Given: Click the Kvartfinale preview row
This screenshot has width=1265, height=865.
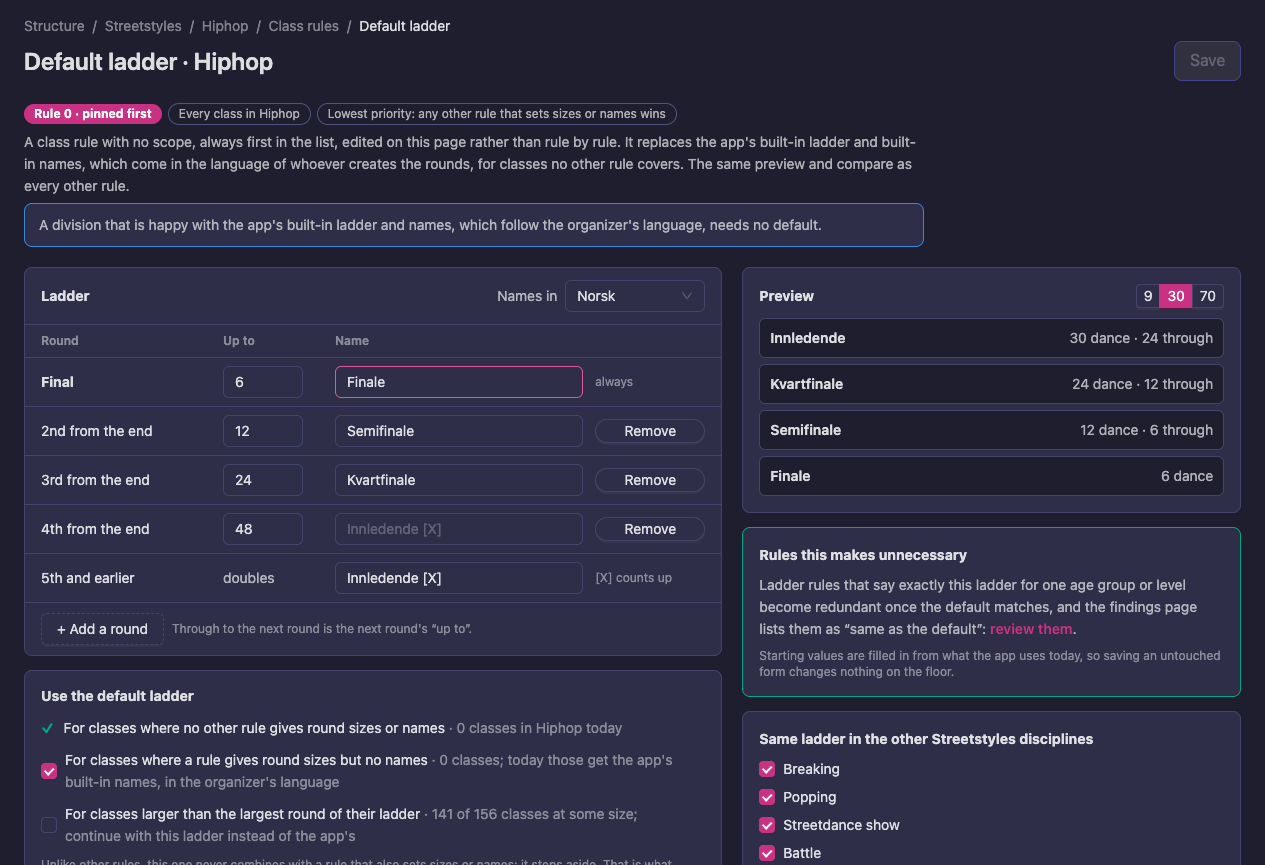Looking at the screenshot, I should [991, 384].
